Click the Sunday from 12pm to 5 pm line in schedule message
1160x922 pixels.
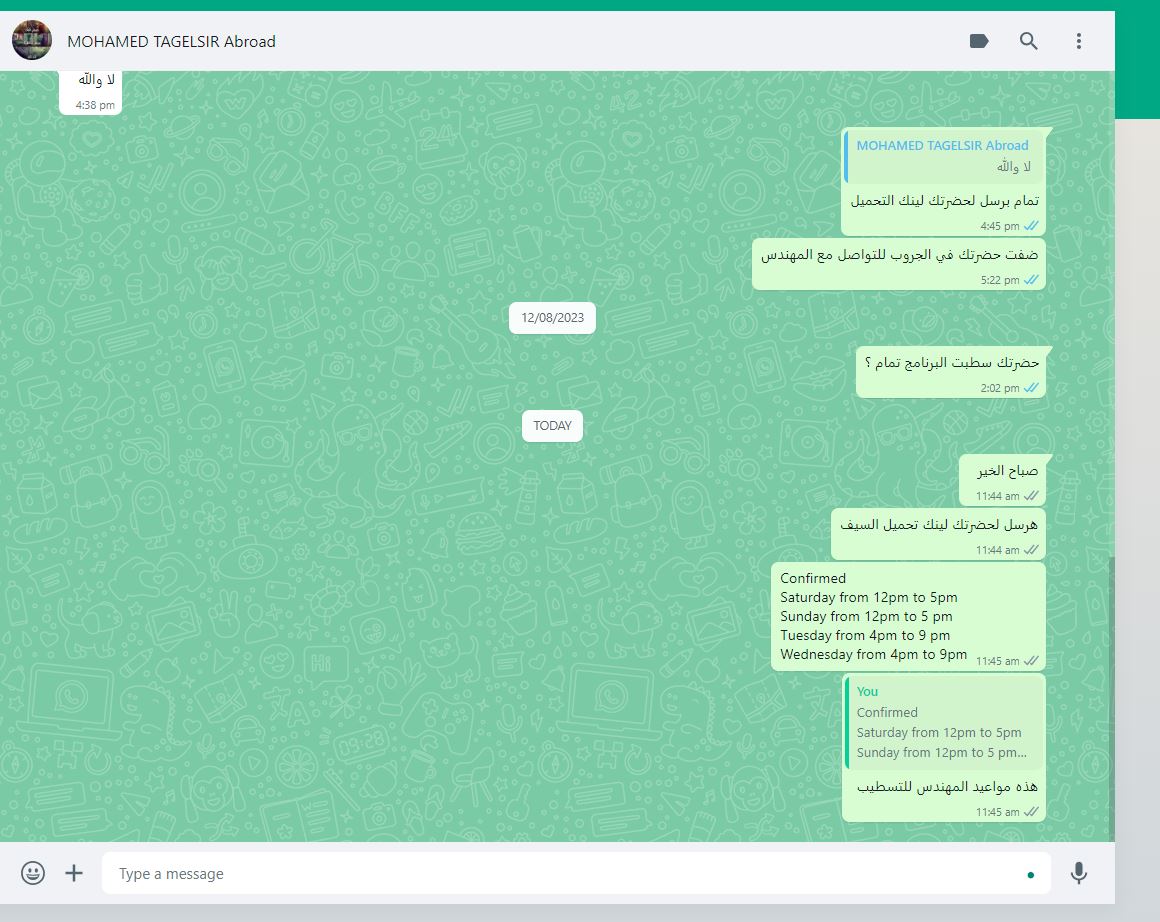(866, 616)
